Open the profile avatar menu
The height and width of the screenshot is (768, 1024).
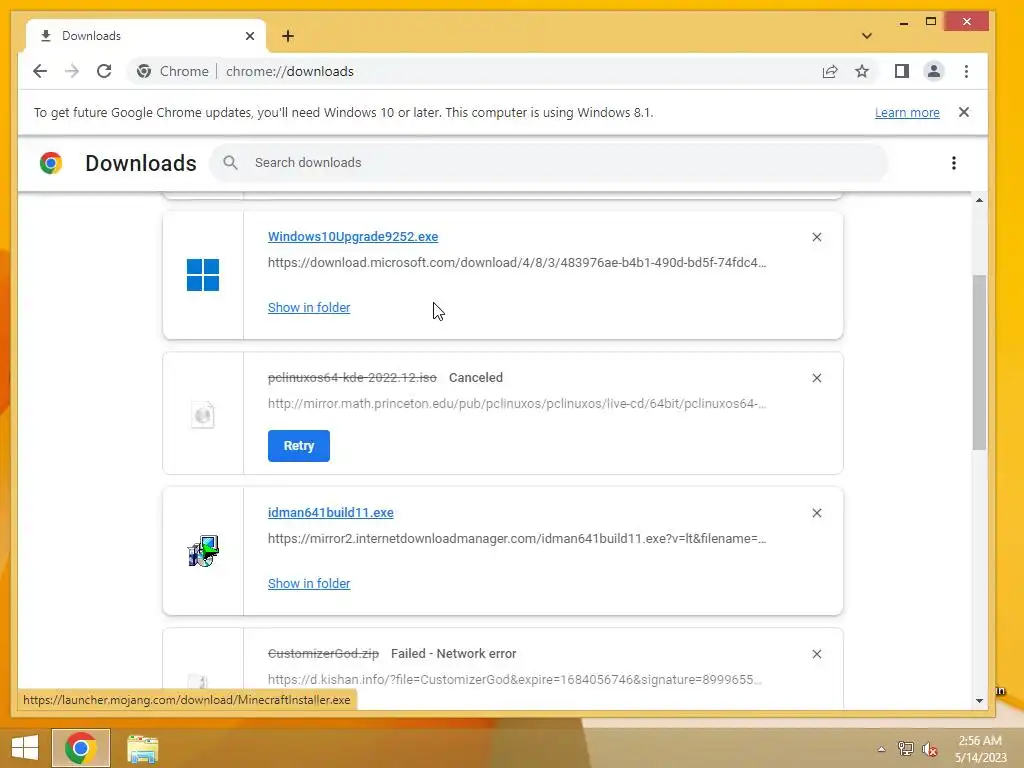934,71
